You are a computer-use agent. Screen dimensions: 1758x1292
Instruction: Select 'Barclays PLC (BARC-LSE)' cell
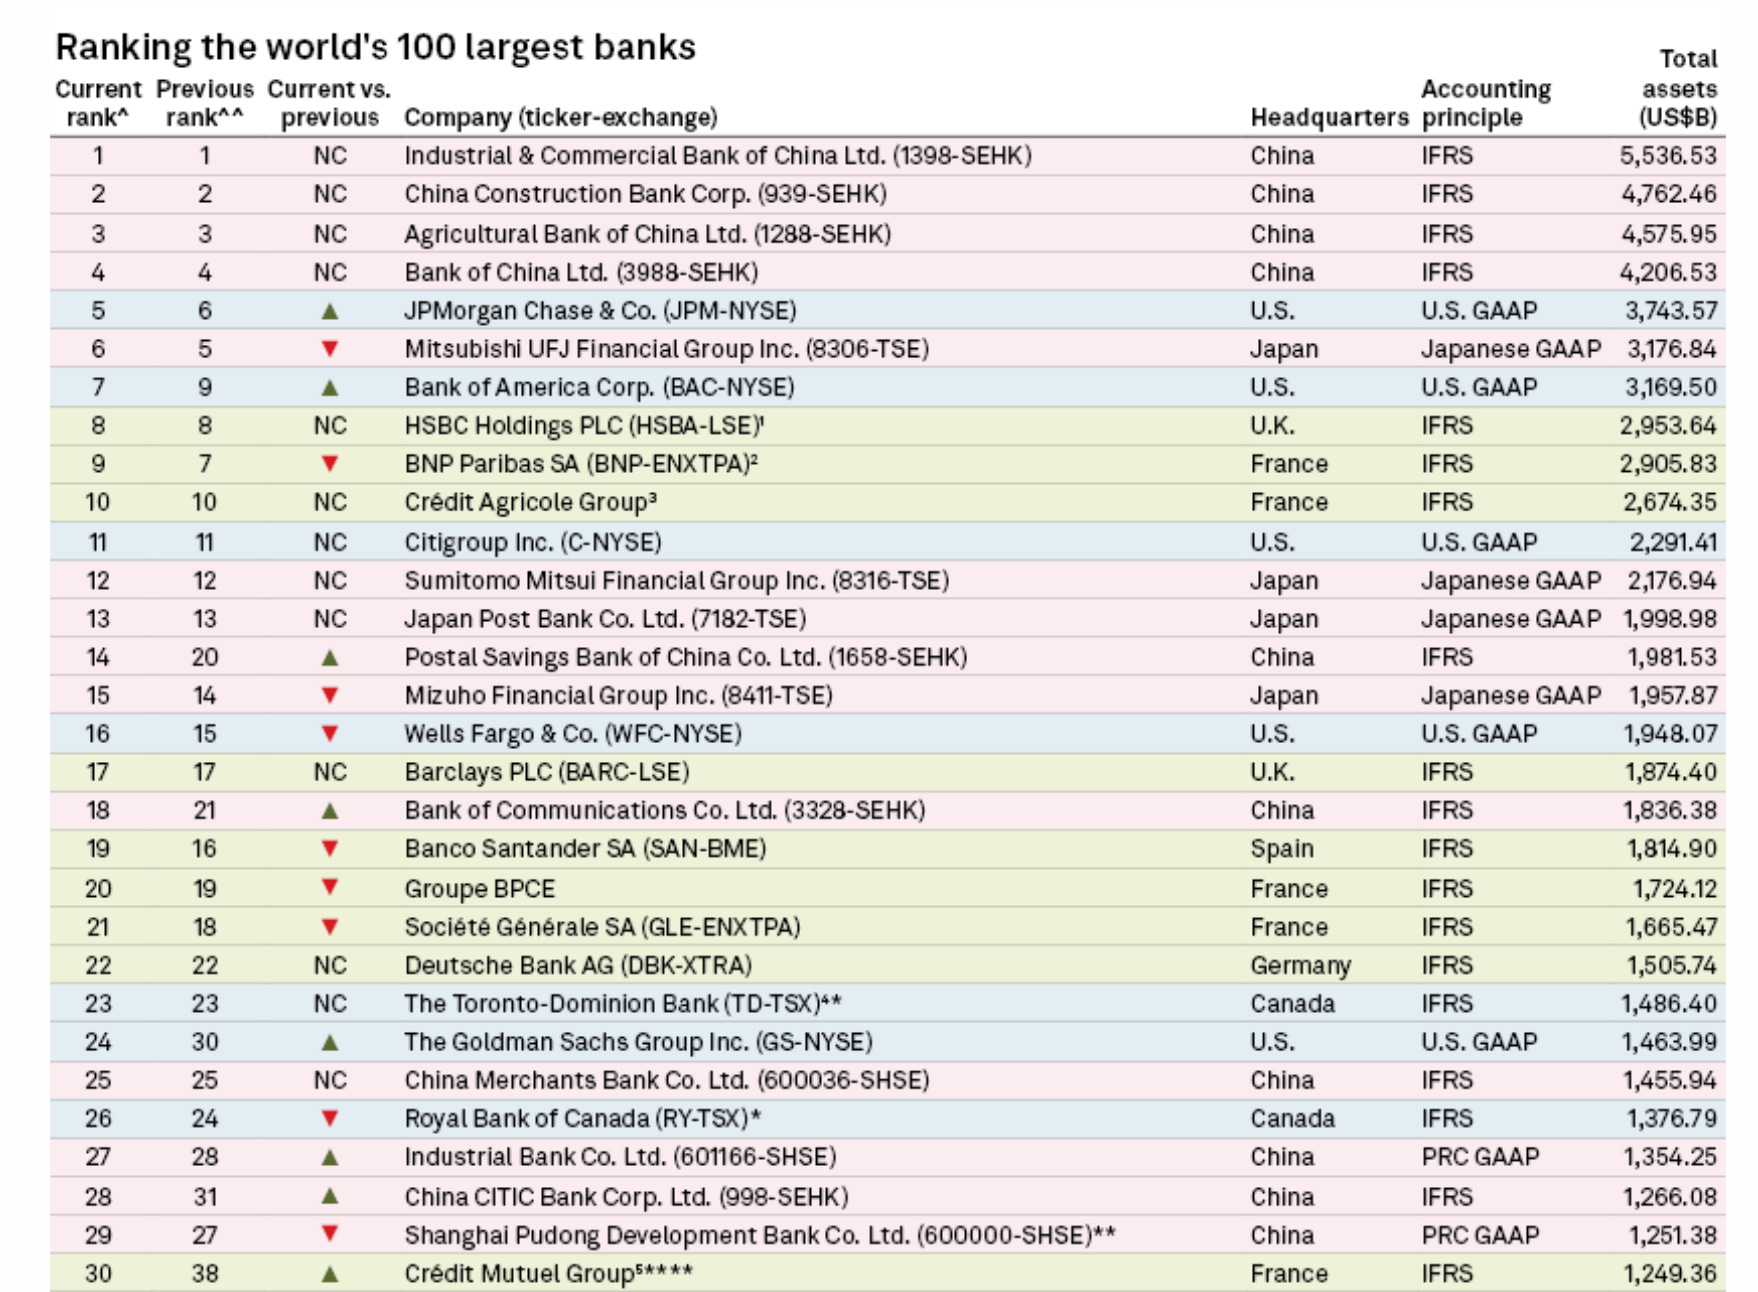point(547,772)
